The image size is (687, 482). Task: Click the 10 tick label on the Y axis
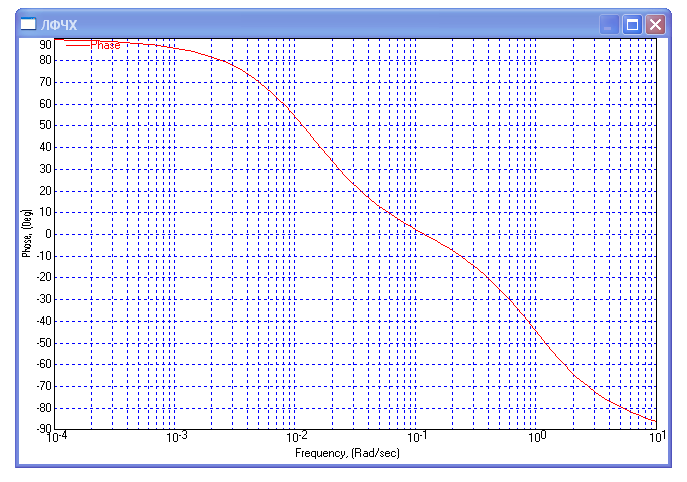tap(45, 212)
